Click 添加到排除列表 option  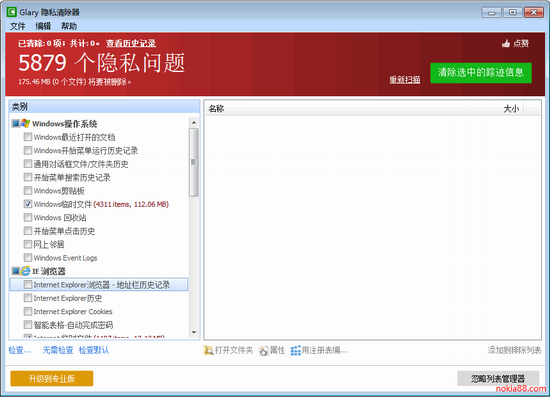pyautogui.click(x=514, y=350)
